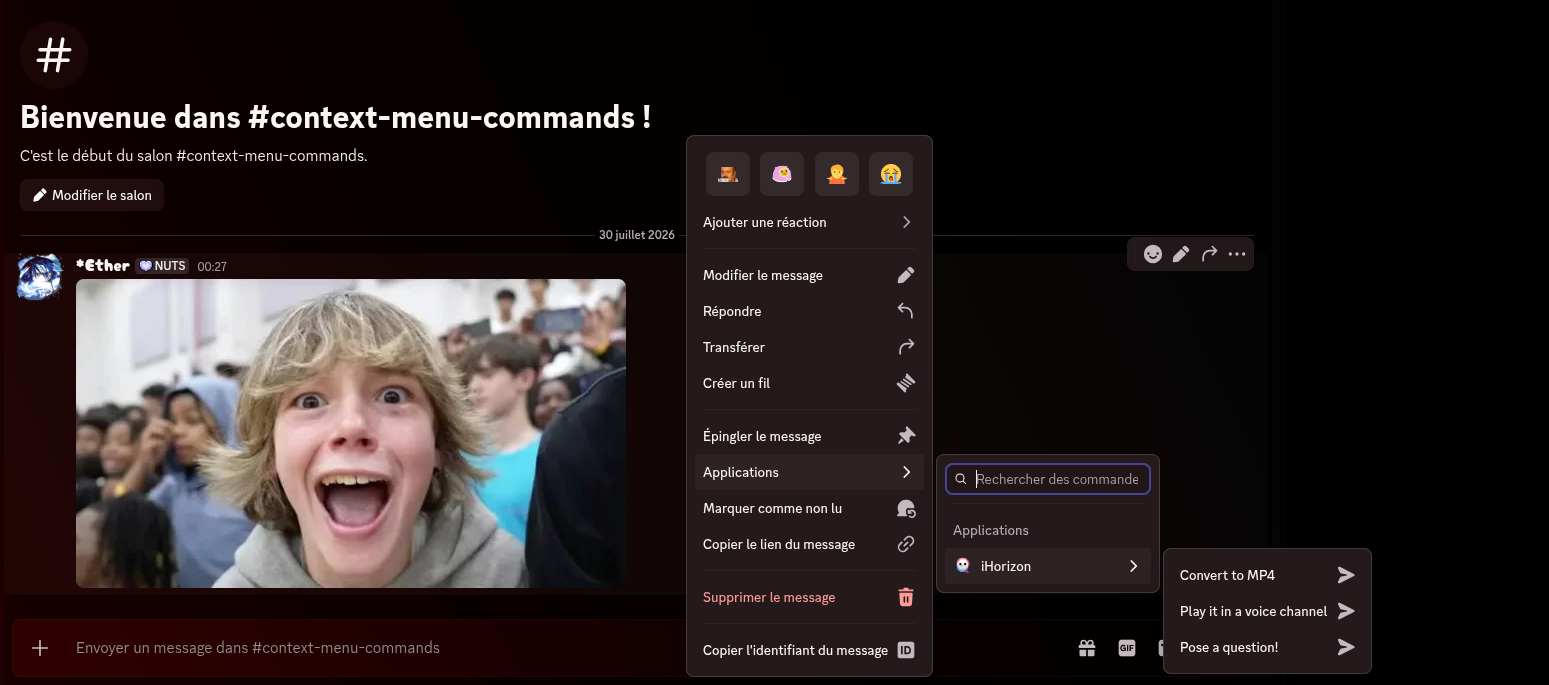Expand the iHorizon application entry
This screenshot has width=1549, height=685.
tap(1048, 566)
